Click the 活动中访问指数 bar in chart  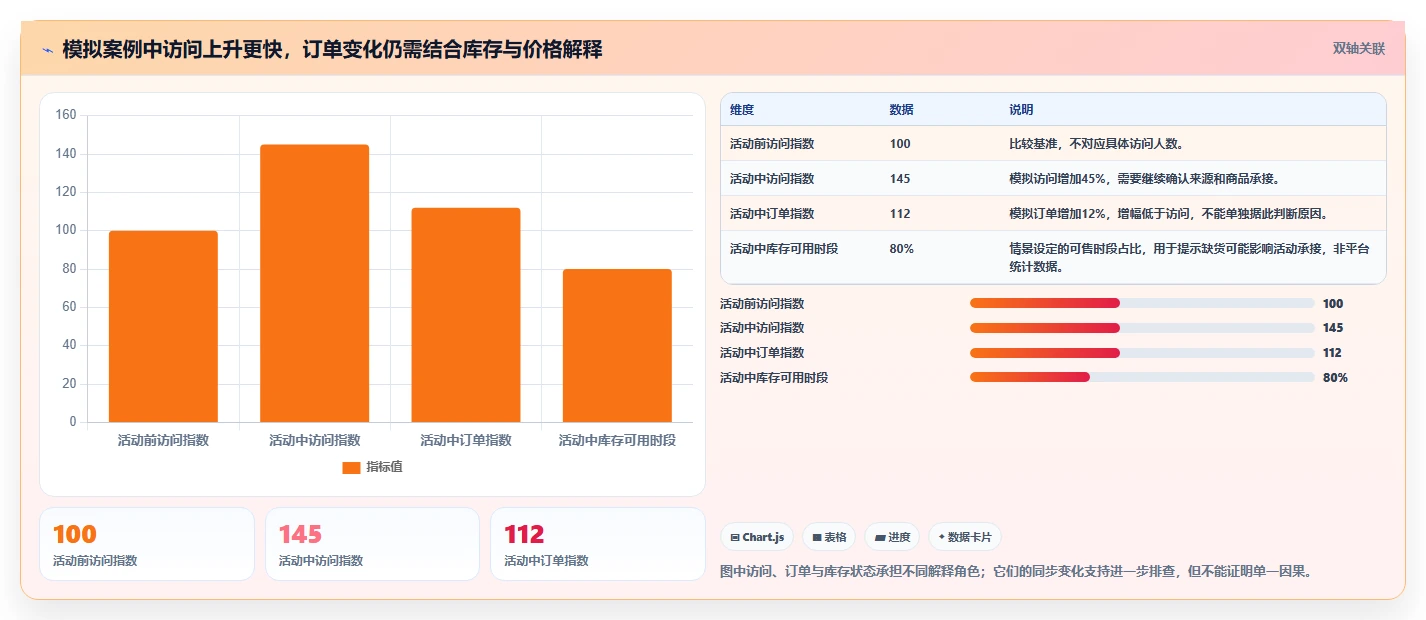pos(314,283)
